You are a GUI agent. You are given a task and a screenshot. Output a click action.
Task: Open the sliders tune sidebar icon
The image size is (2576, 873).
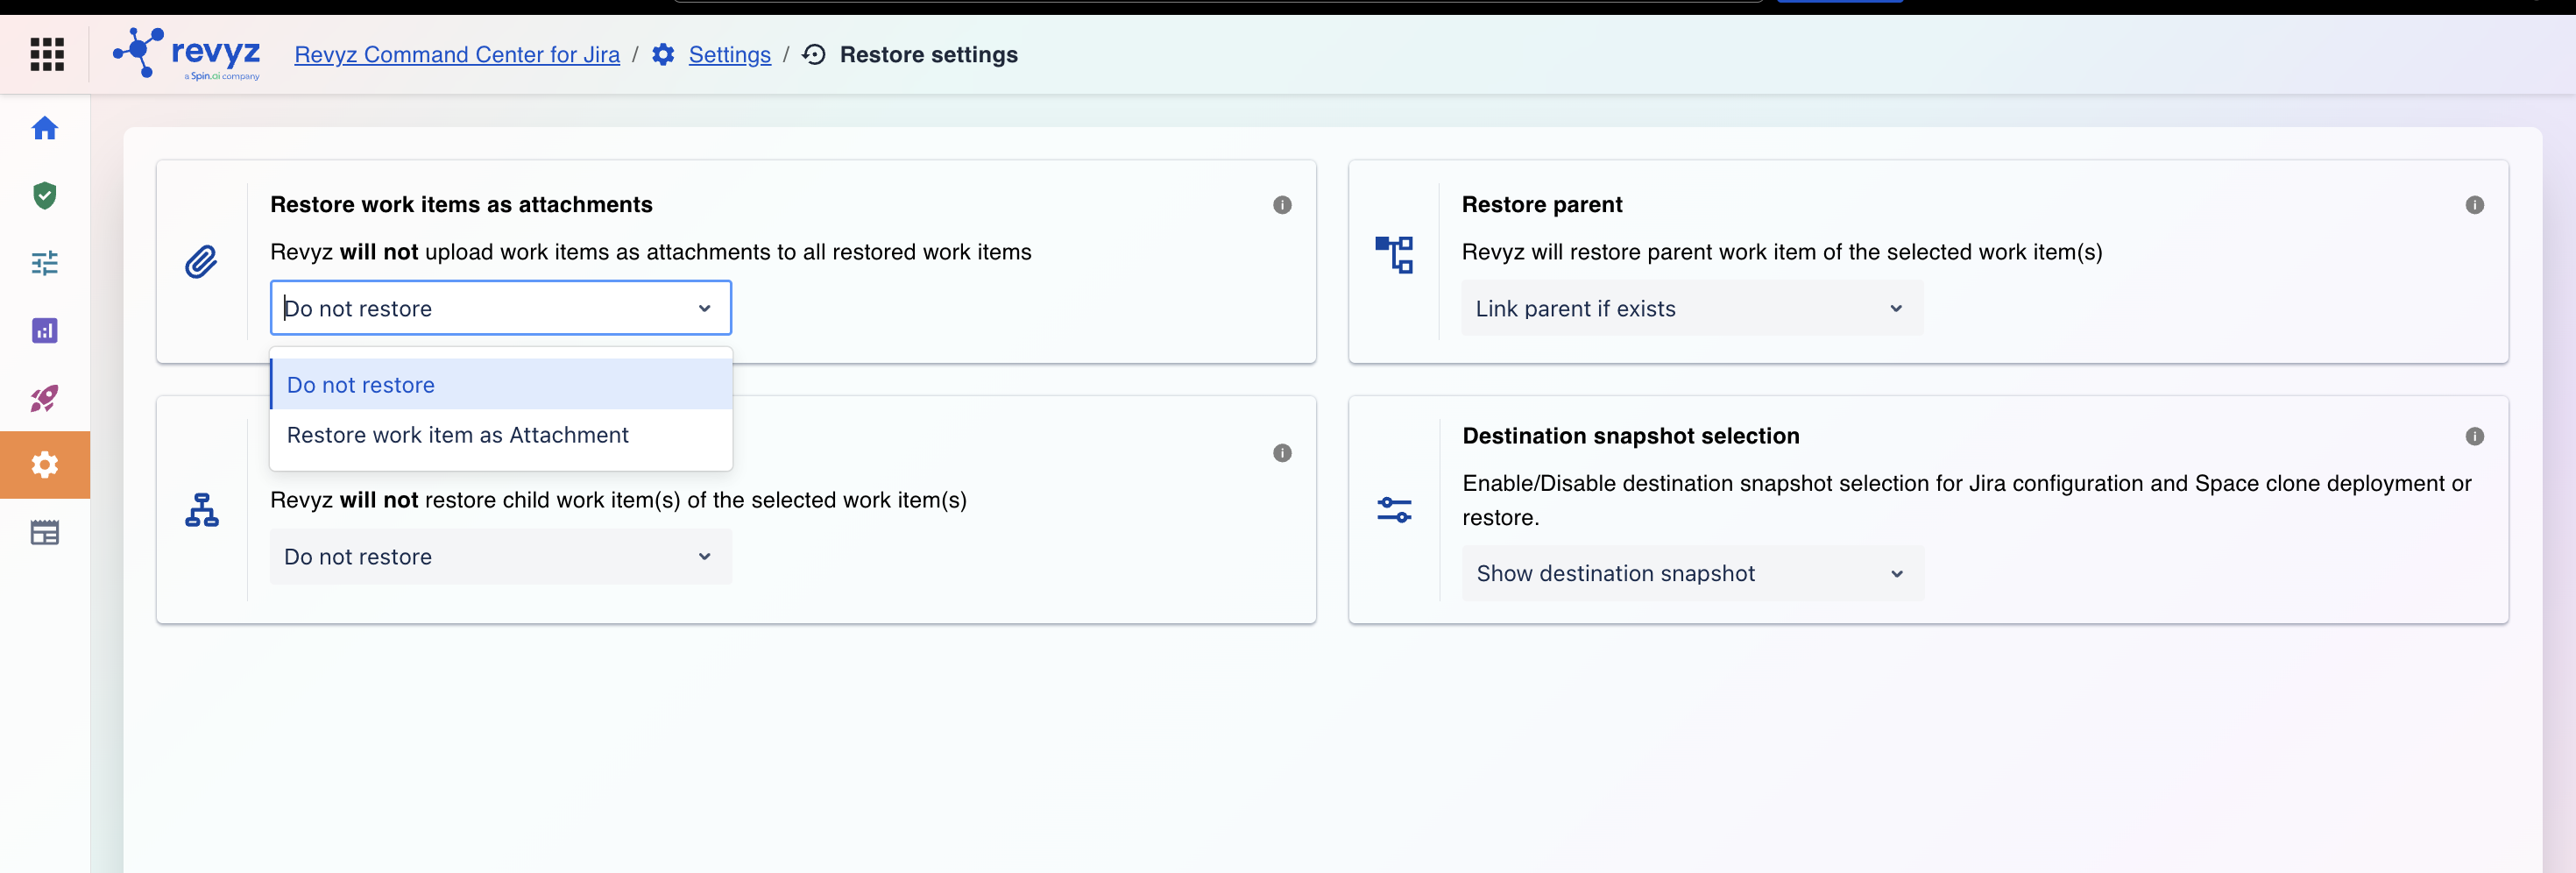point(45,263)
